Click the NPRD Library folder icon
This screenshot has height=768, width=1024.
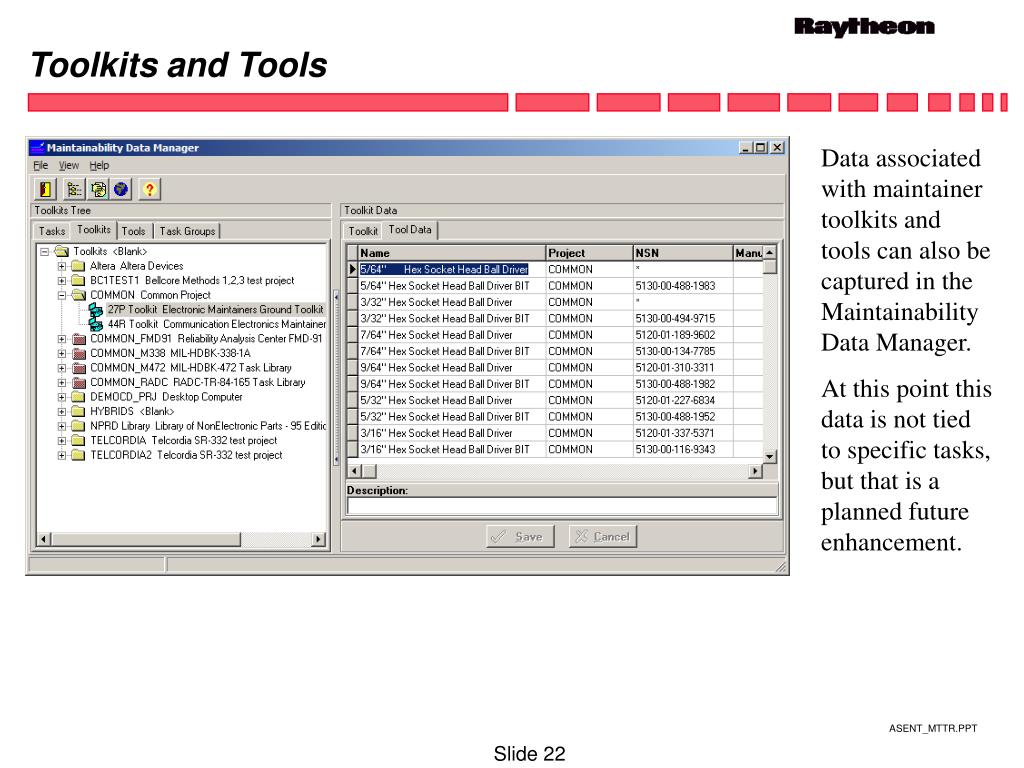coord(78,426)
